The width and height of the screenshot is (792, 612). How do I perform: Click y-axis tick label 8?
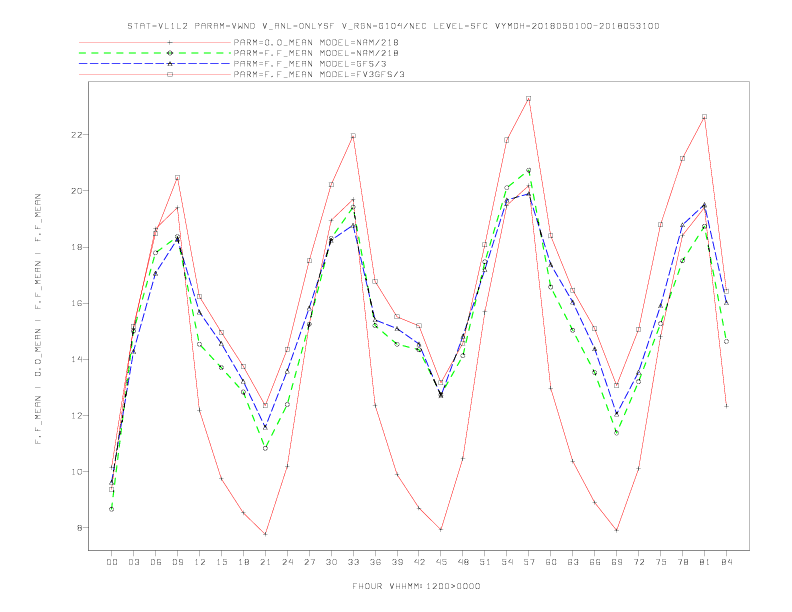click(x=80, y=528)
